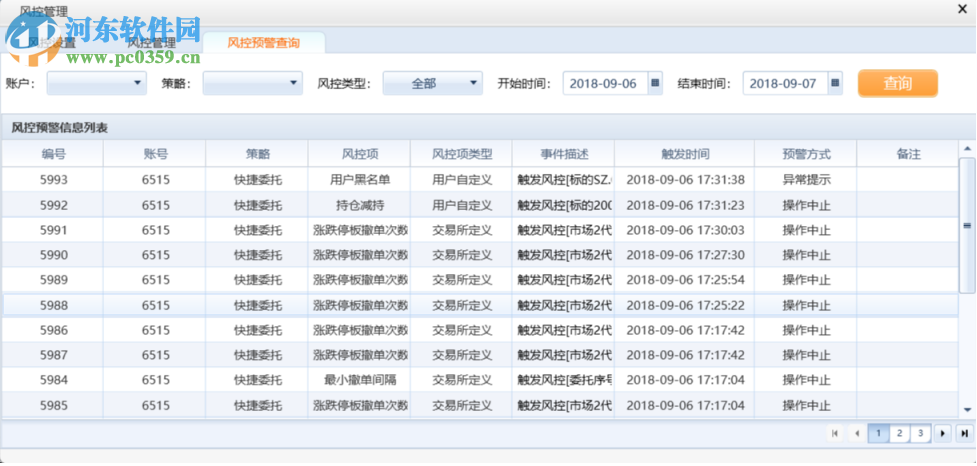This screenshot has width=977, height=466.
Task: Click the 最小撤单间隔 cell
Action: [x=360, y=380]
